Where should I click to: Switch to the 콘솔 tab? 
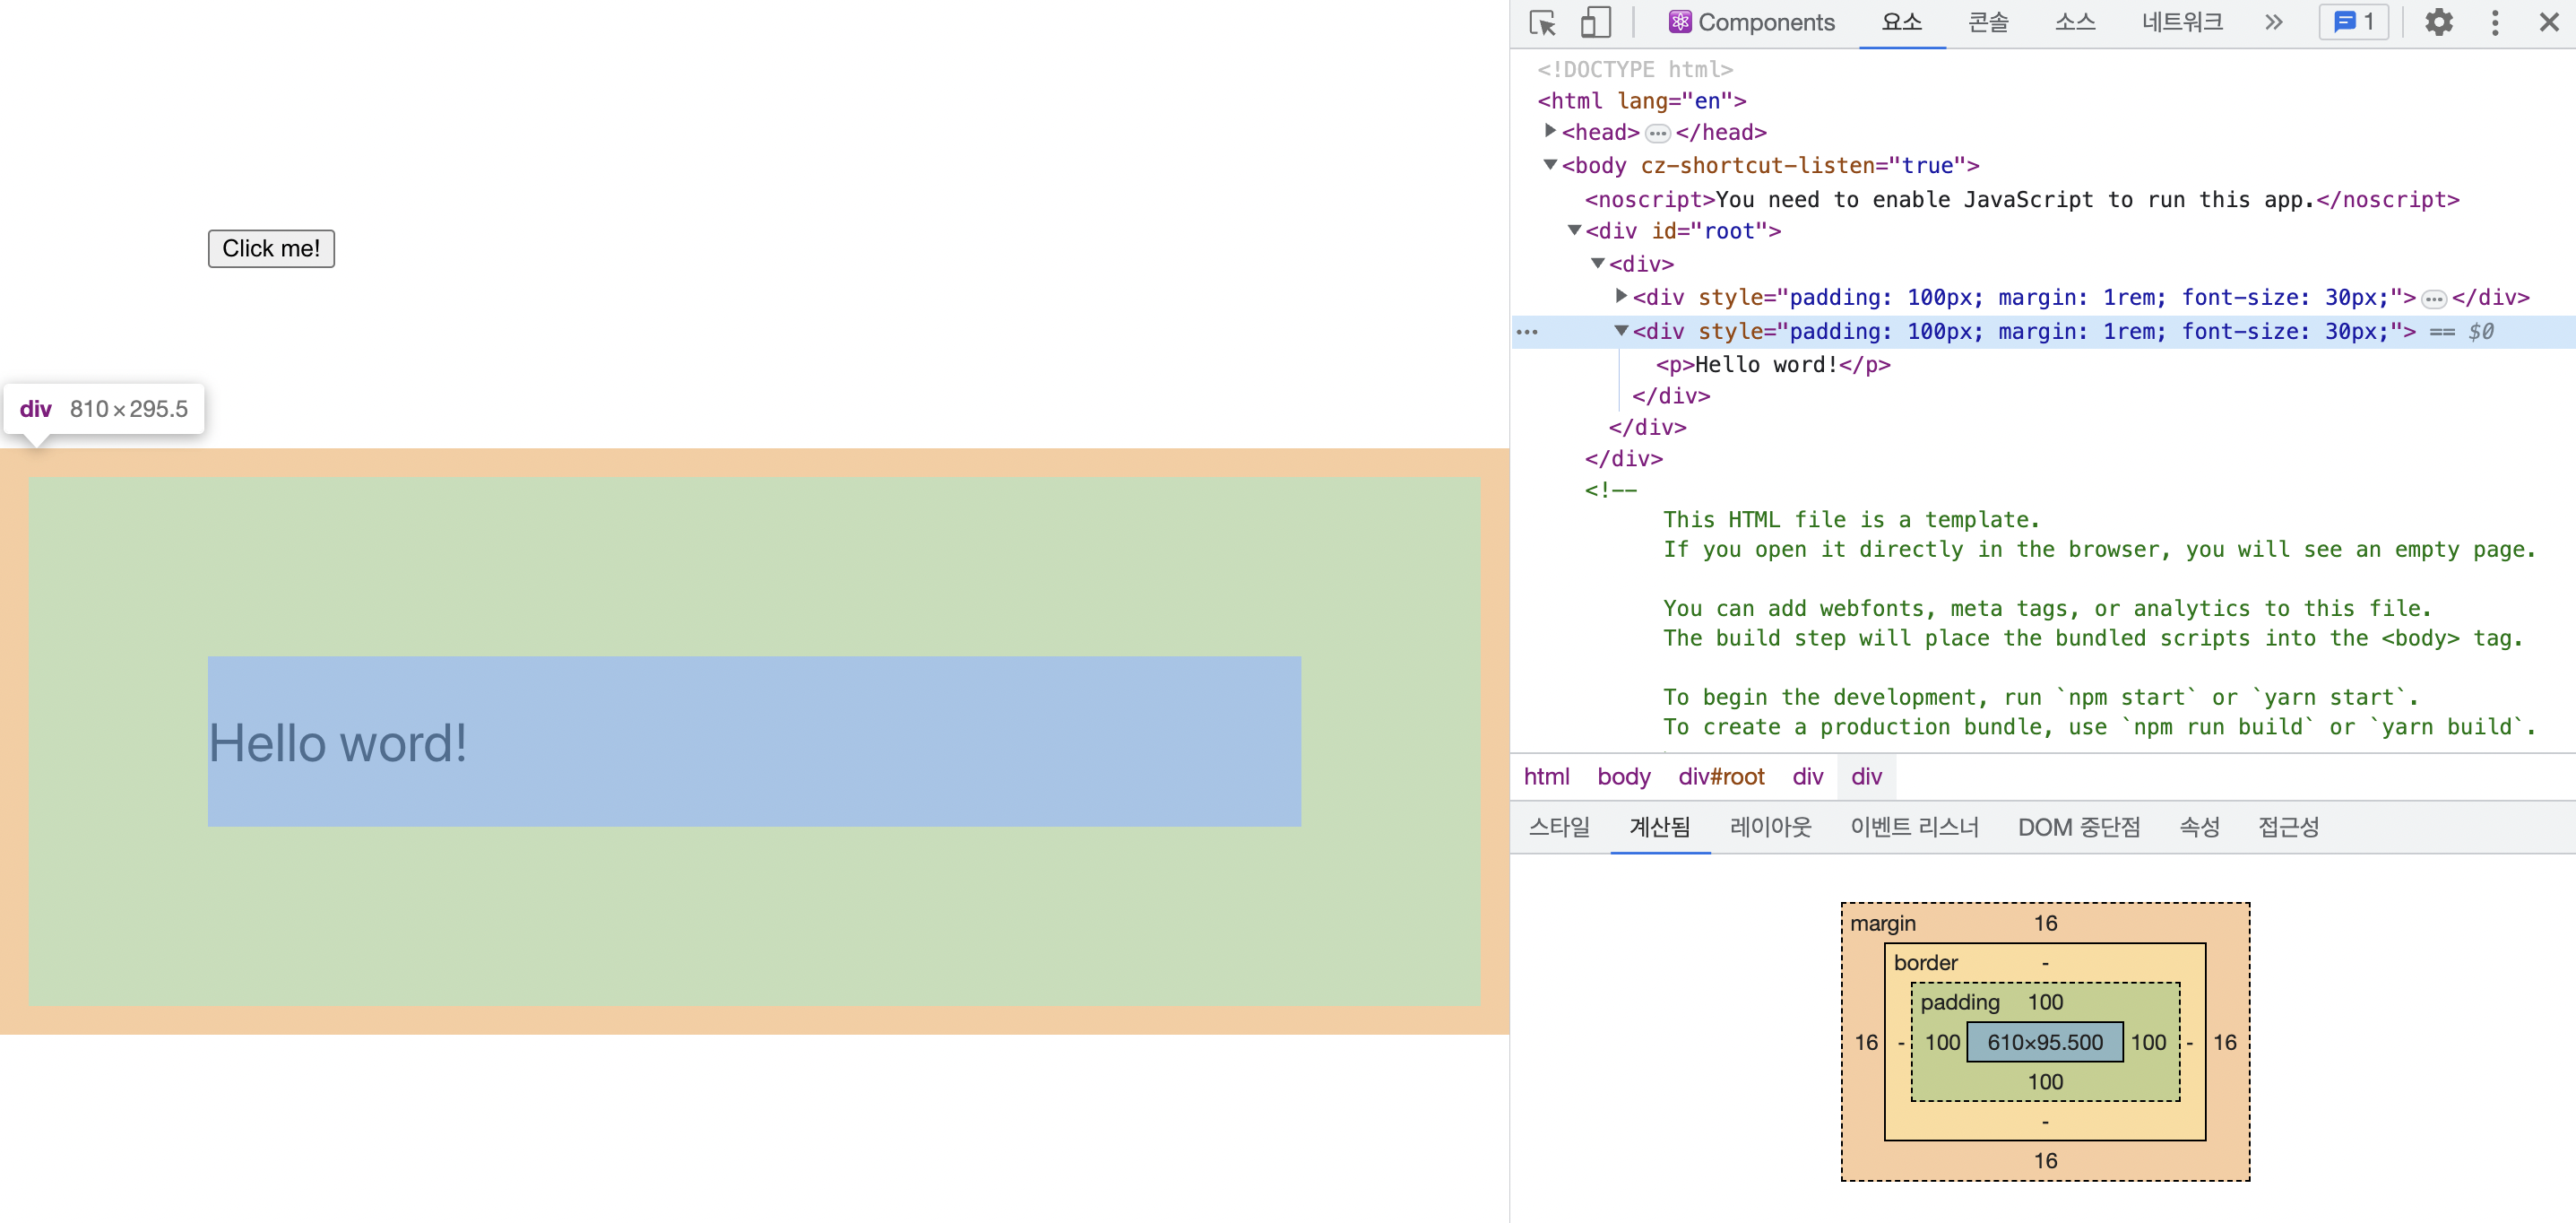click(1988, 22)
